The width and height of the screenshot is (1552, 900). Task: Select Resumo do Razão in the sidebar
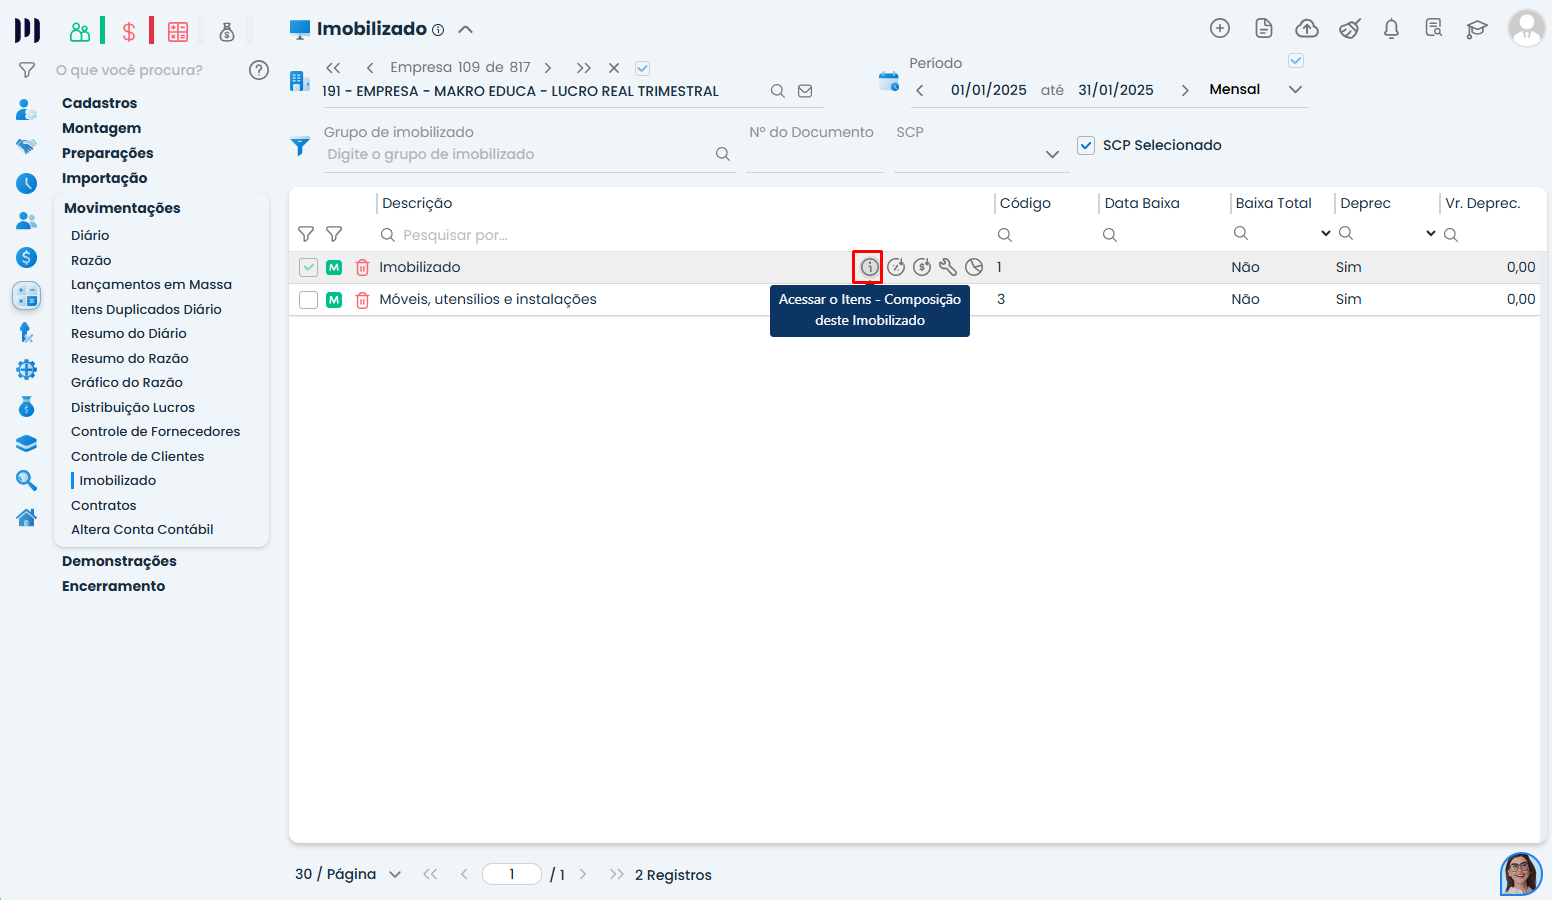(x=129, y=358)
